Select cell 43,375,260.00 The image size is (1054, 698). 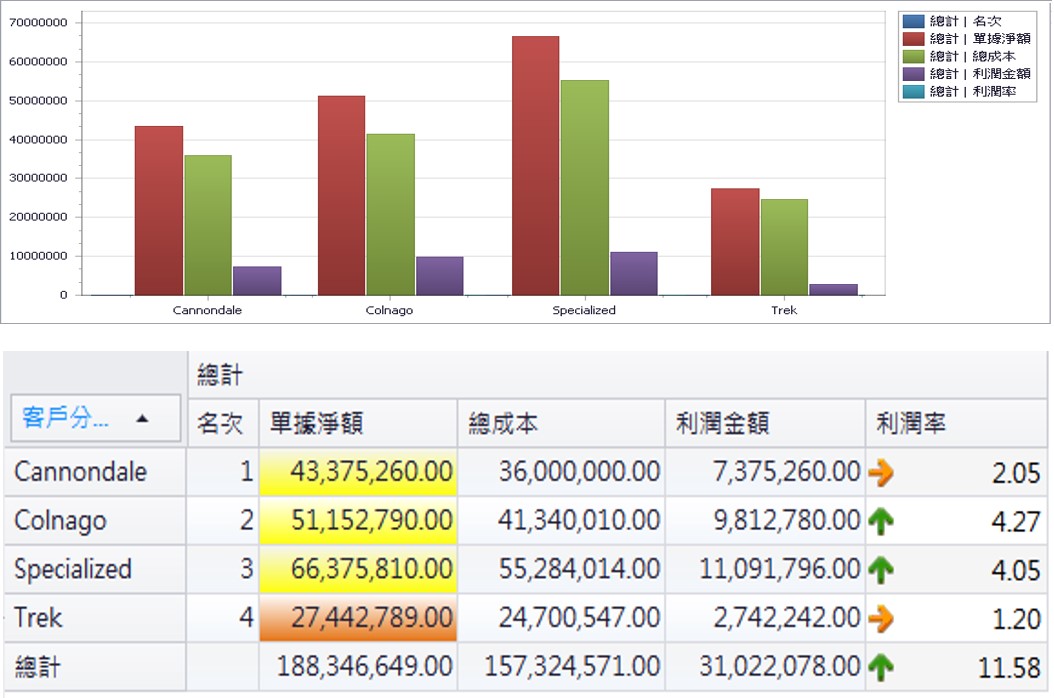358,472
